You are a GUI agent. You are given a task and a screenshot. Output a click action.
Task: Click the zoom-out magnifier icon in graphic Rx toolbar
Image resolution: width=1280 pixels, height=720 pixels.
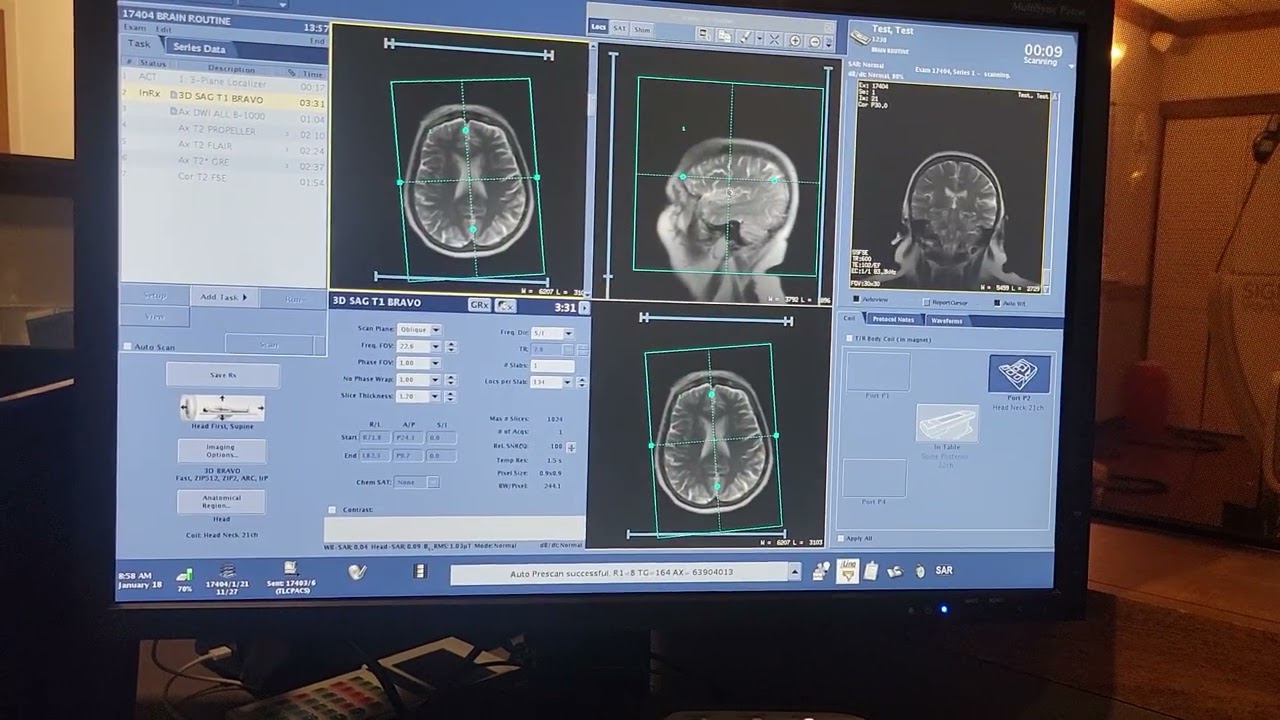coord(814,41)
